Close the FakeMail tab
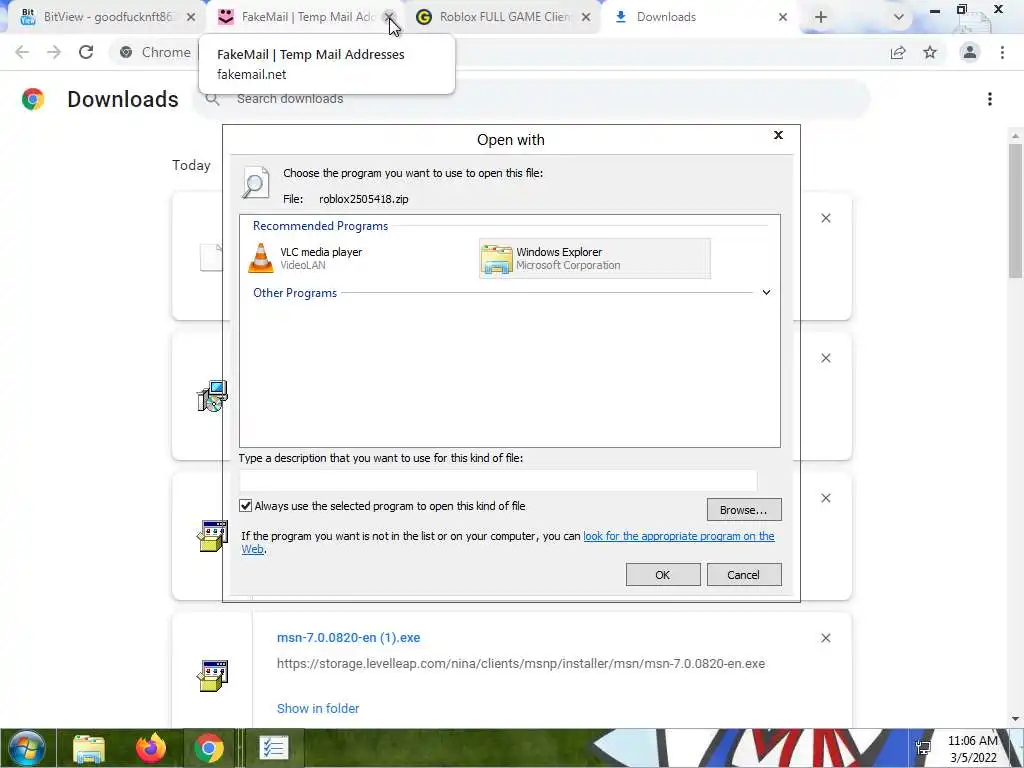 point(389,17)
